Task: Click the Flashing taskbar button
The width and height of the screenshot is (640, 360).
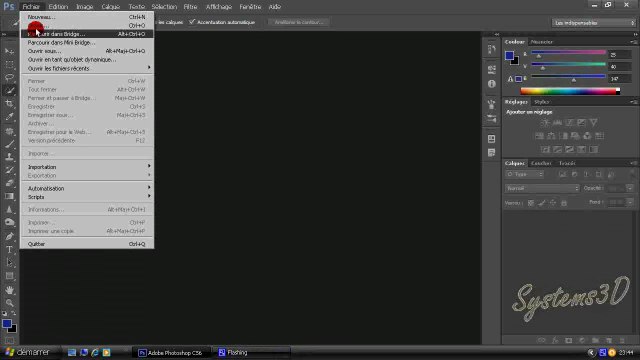Action: 252,353
